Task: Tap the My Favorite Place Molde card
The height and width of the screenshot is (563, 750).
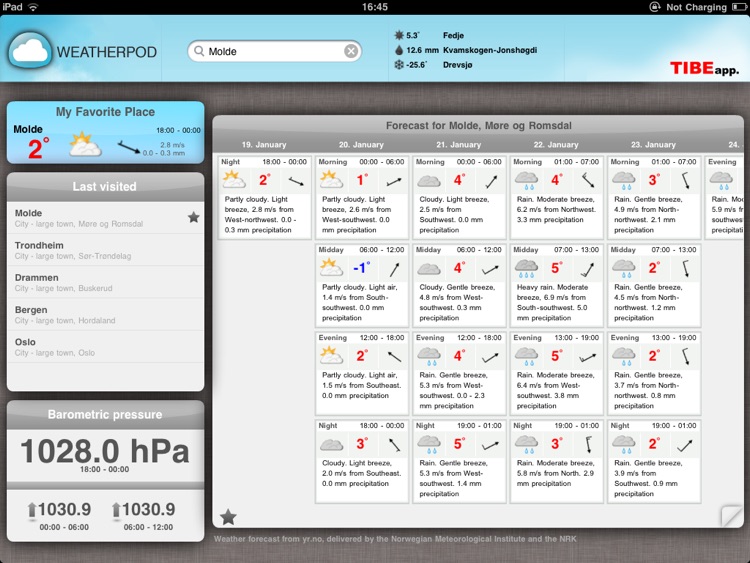Action: (x=105, y=132)
